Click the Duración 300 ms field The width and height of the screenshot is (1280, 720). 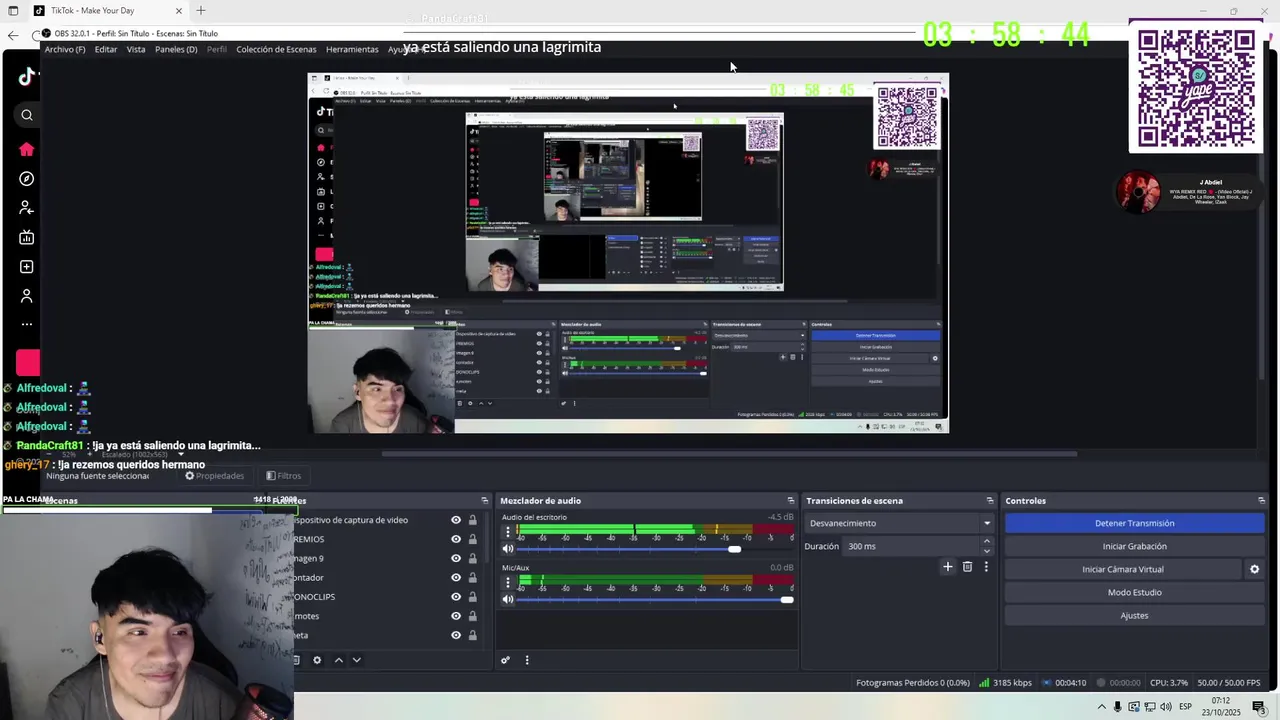912,546
